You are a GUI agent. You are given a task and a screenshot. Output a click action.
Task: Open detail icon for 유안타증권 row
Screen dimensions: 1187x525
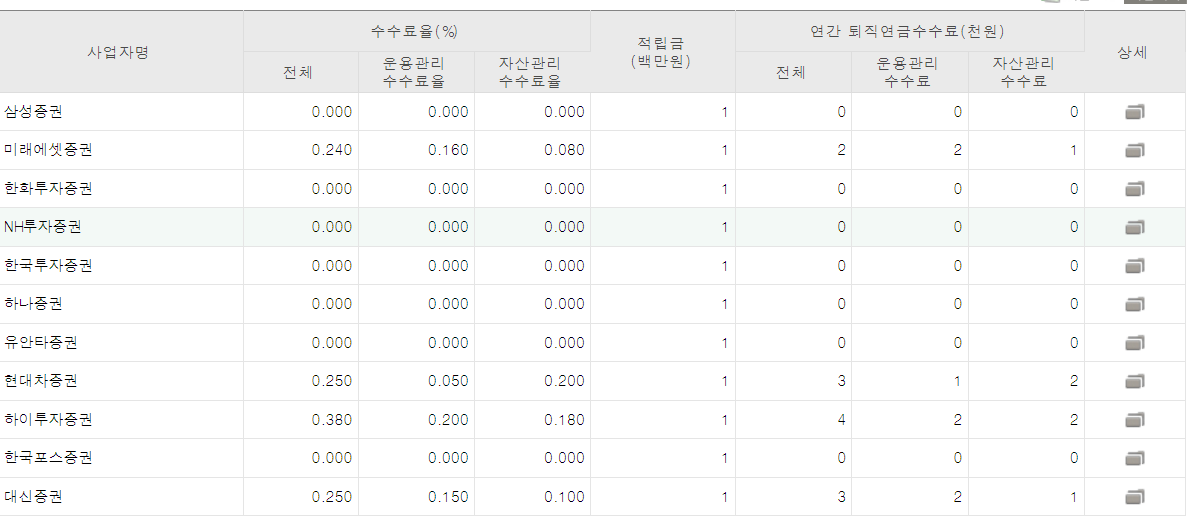pos(1134,343)
